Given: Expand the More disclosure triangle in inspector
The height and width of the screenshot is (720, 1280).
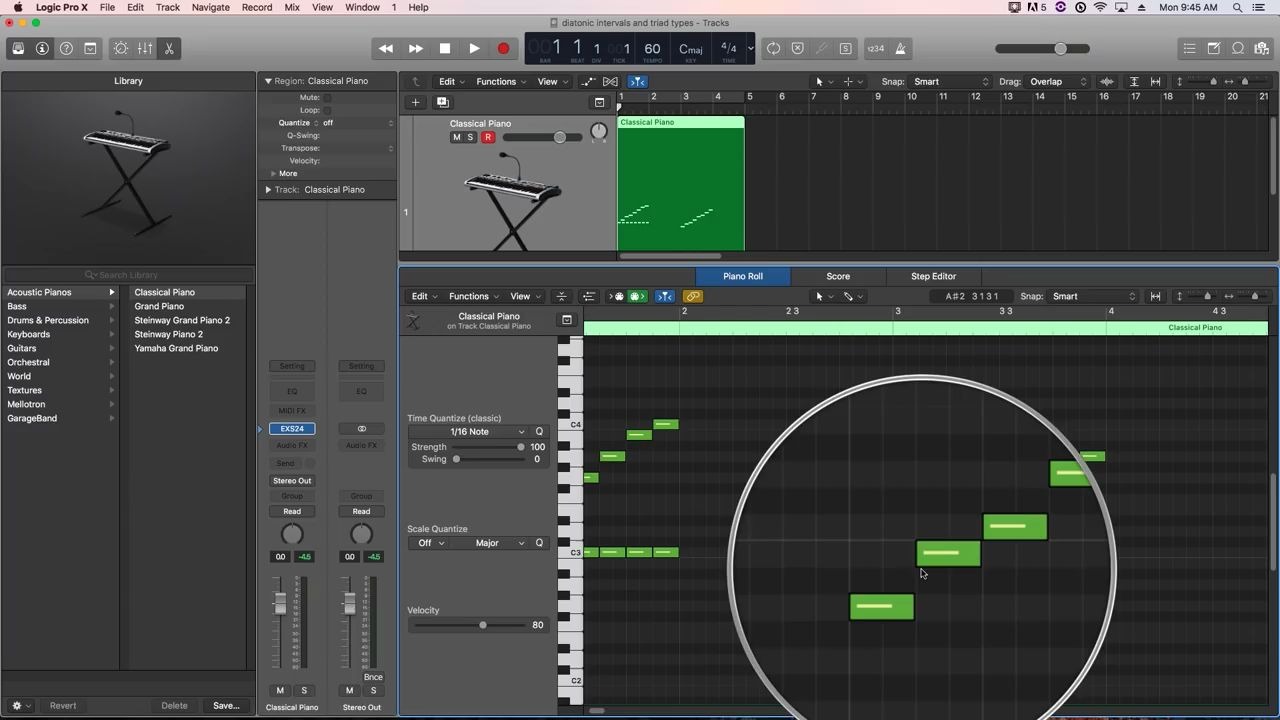Looking at the screenshot, I should (273, 173).
